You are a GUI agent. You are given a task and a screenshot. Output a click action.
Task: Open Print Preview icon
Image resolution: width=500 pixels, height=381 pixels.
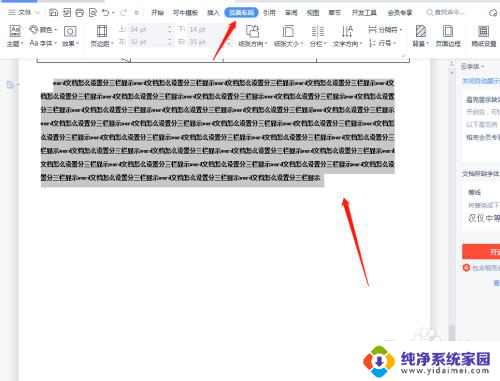click(x=93, y=13)
